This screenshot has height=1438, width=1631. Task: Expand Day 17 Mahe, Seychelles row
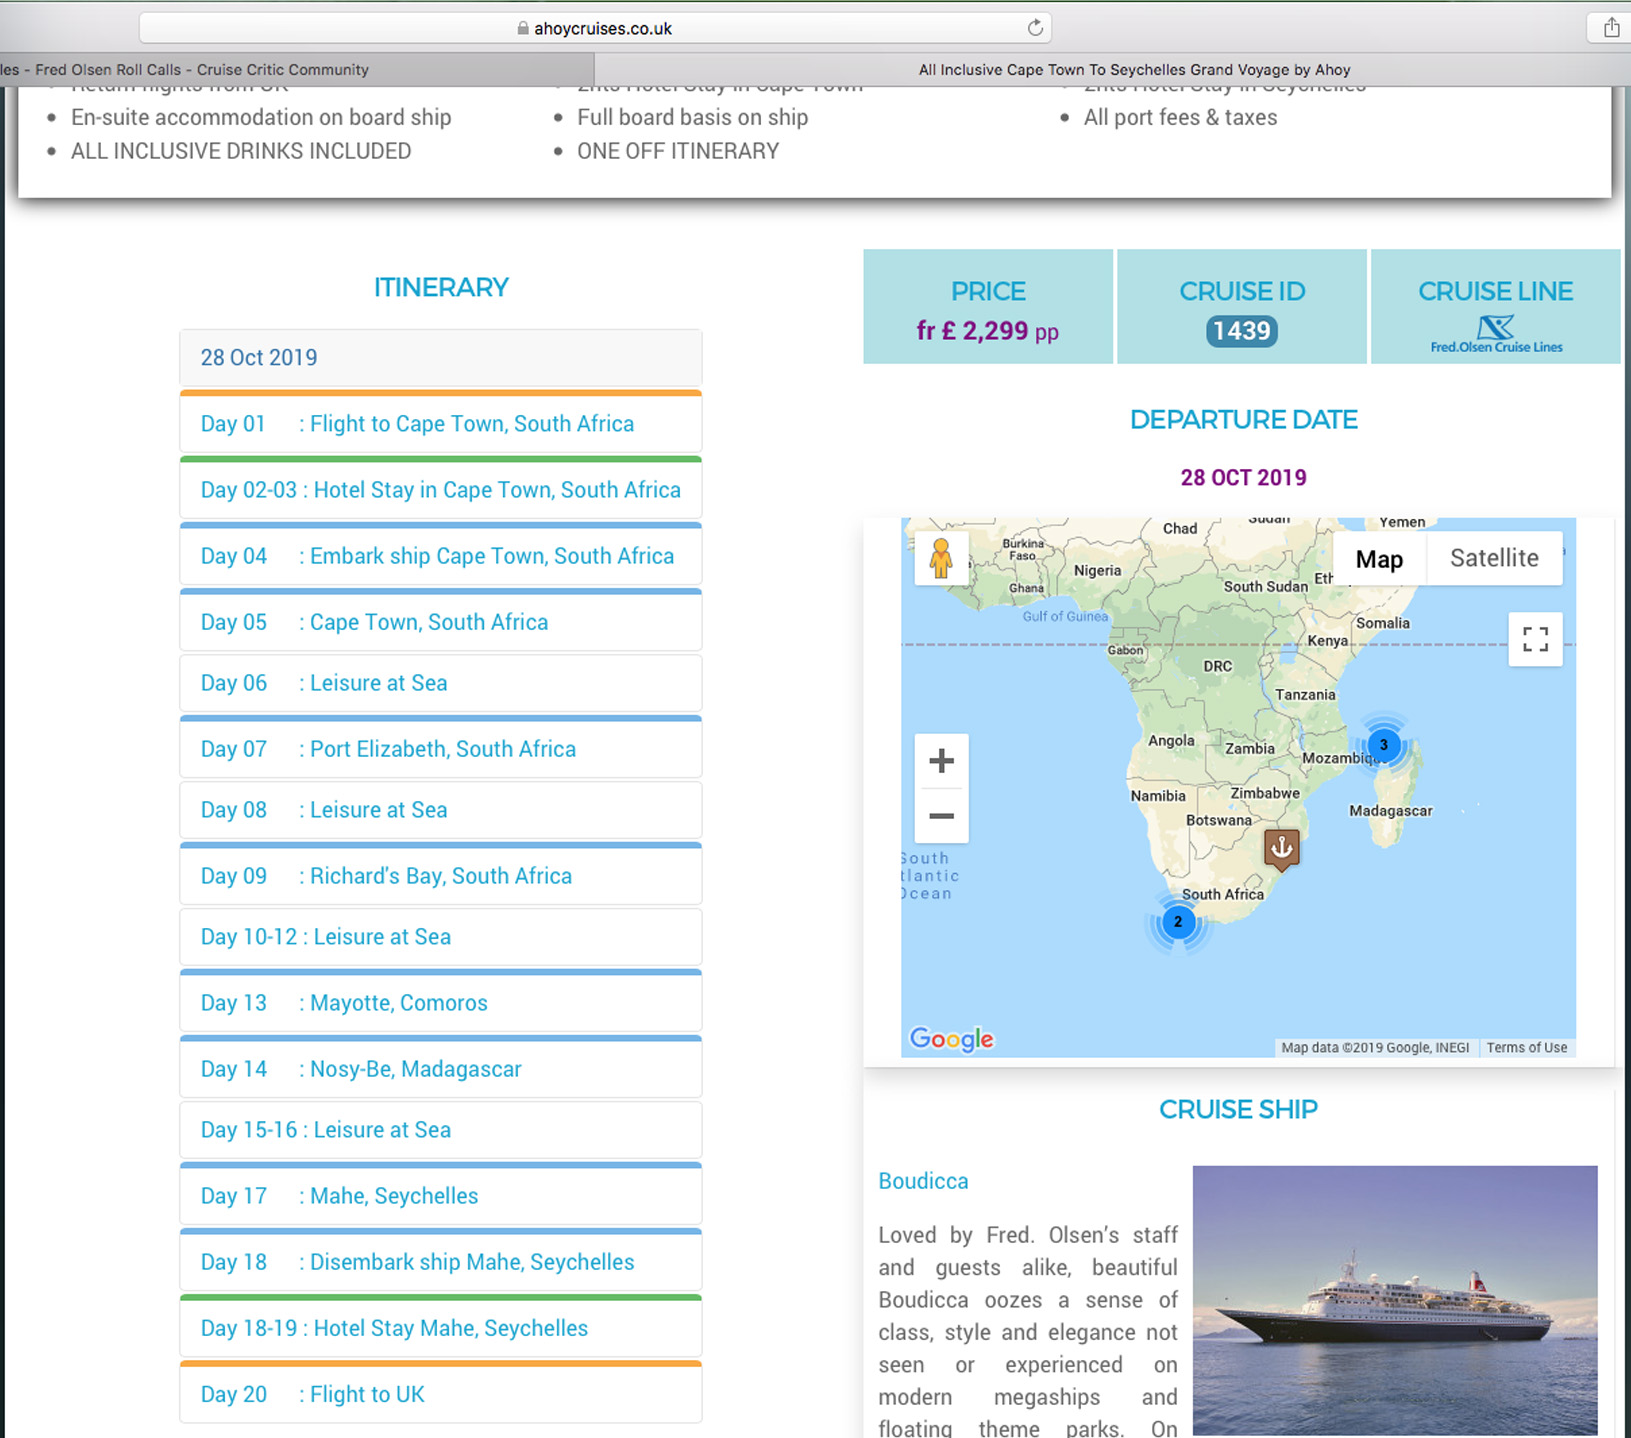[440, 1196]
